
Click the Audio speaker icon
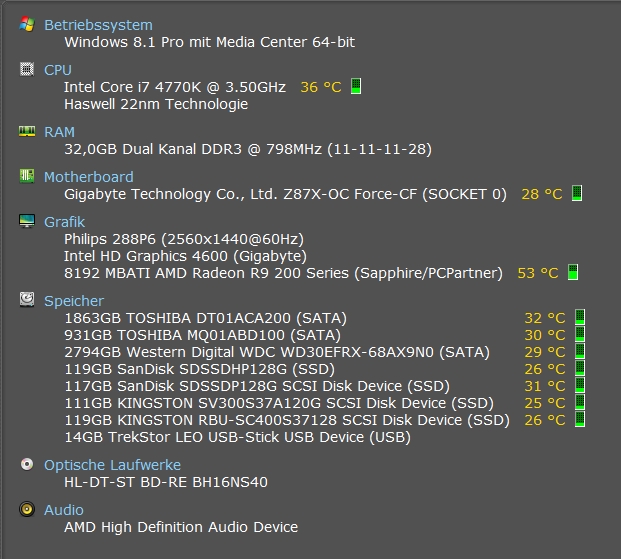27,510
